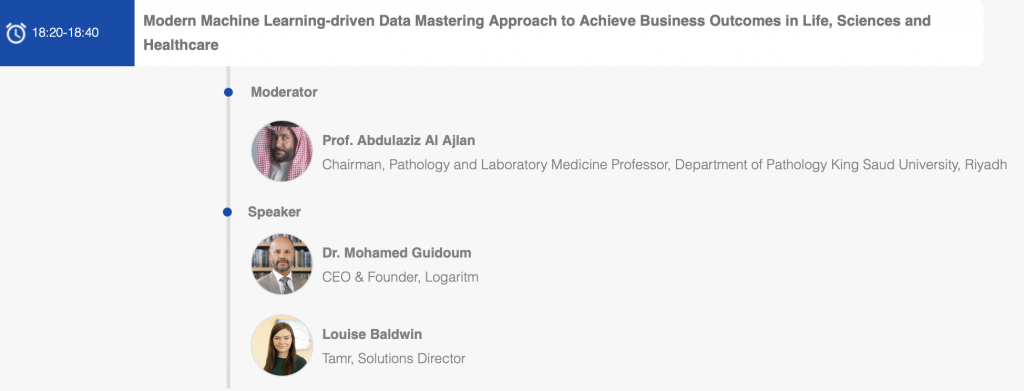Select the Speaker heading
Viewport: 1024px width, 391px height.
coord(274,212)
